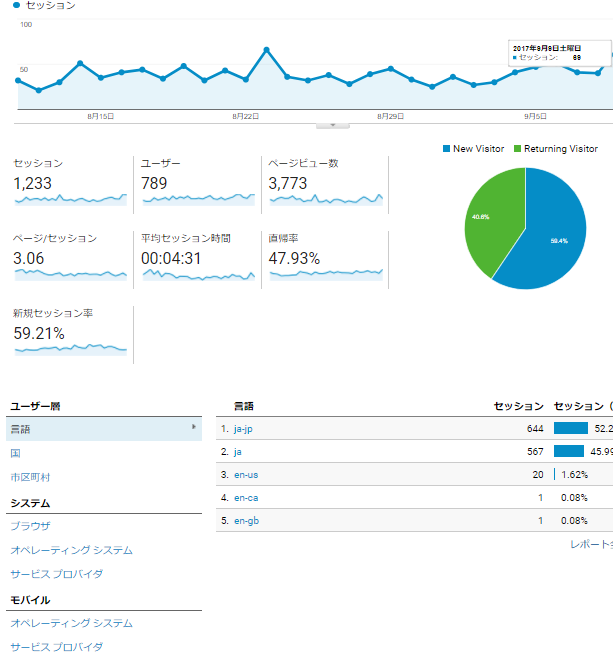Click the 644 sessions value for ja-jp

coord(535,429)
